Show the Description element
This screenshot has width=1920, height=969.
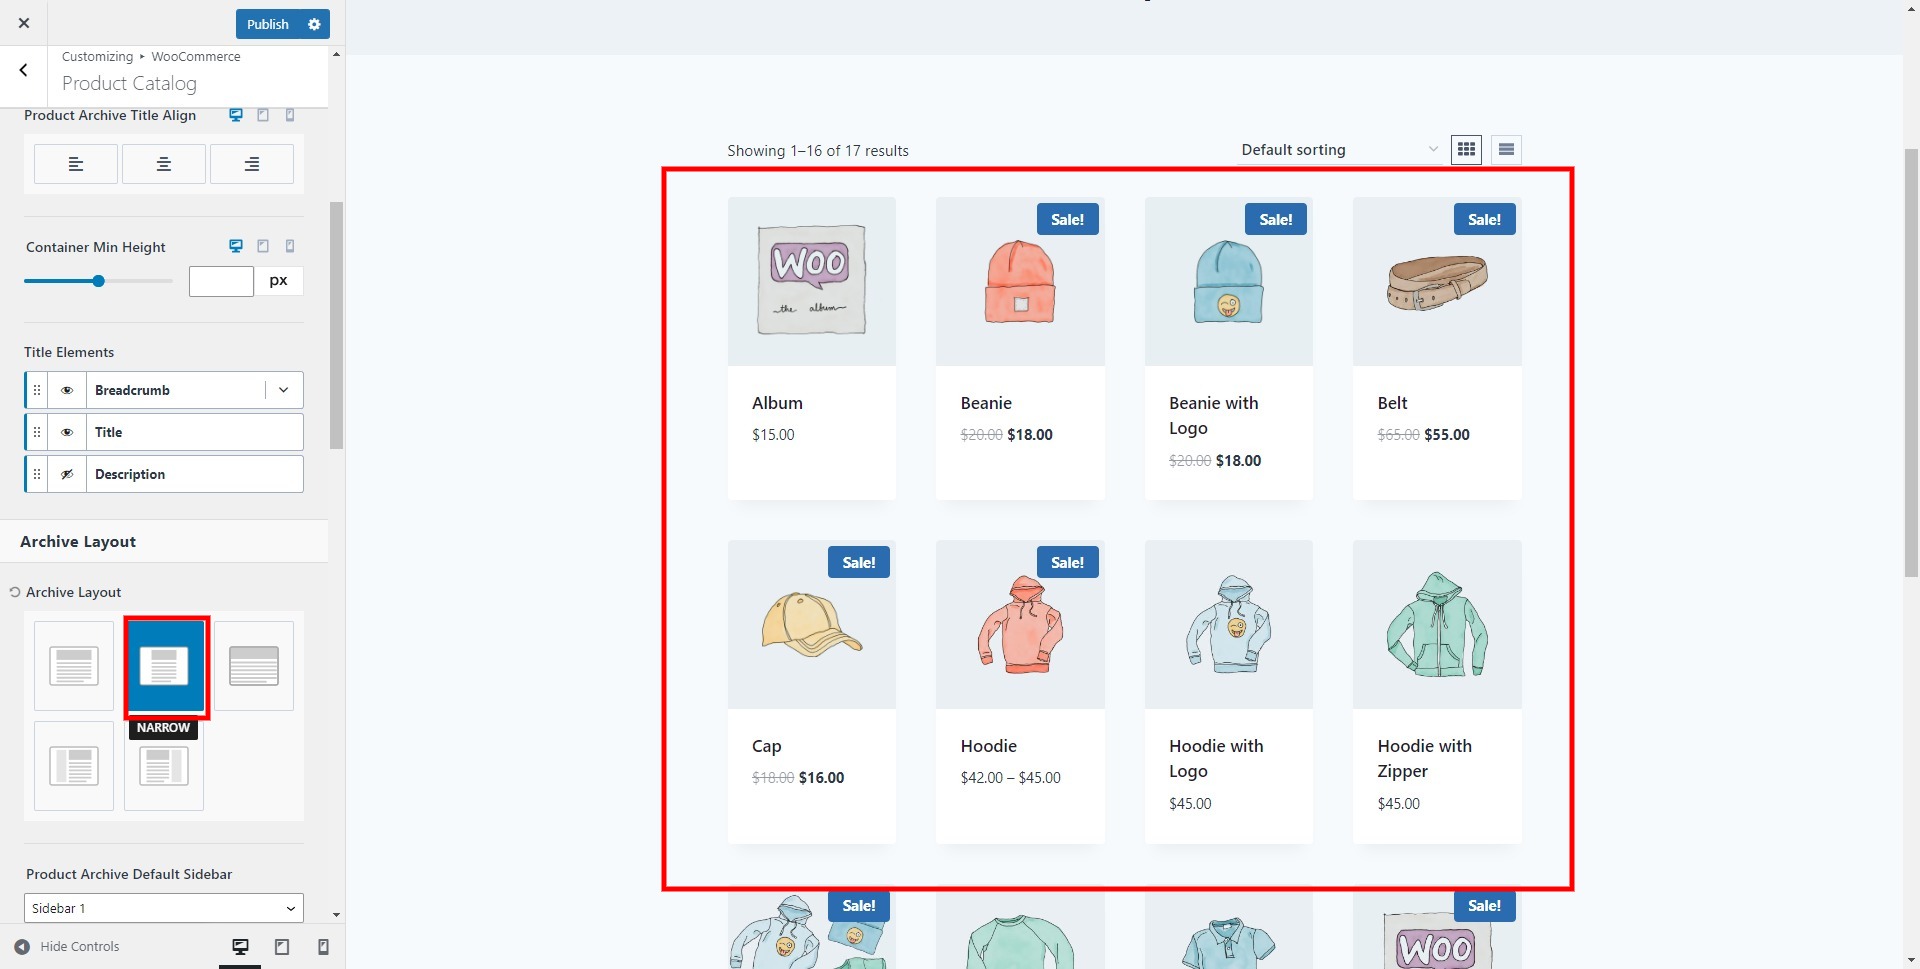pyautogui.click(x=67, y=474)
